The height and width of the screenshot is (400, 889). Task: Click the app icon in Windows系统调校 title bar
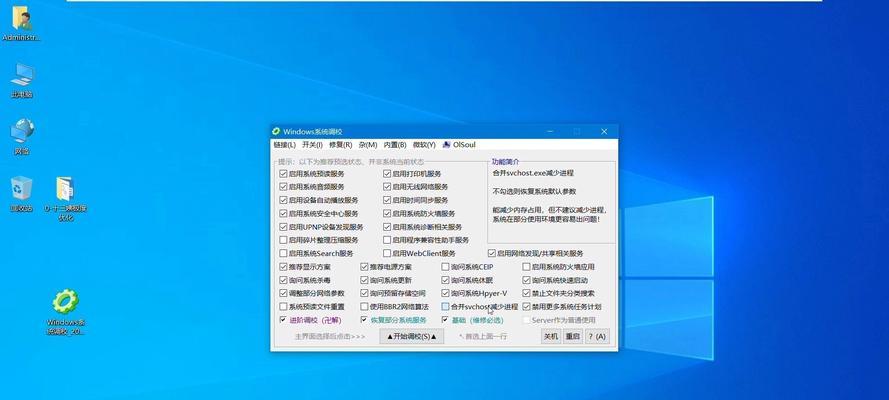[277, 131]
